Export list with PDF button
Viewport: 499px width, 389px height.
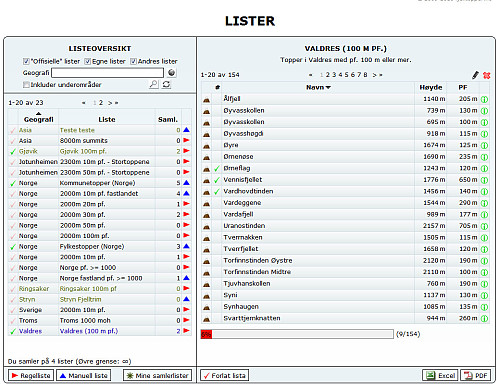tap(476, 375)
